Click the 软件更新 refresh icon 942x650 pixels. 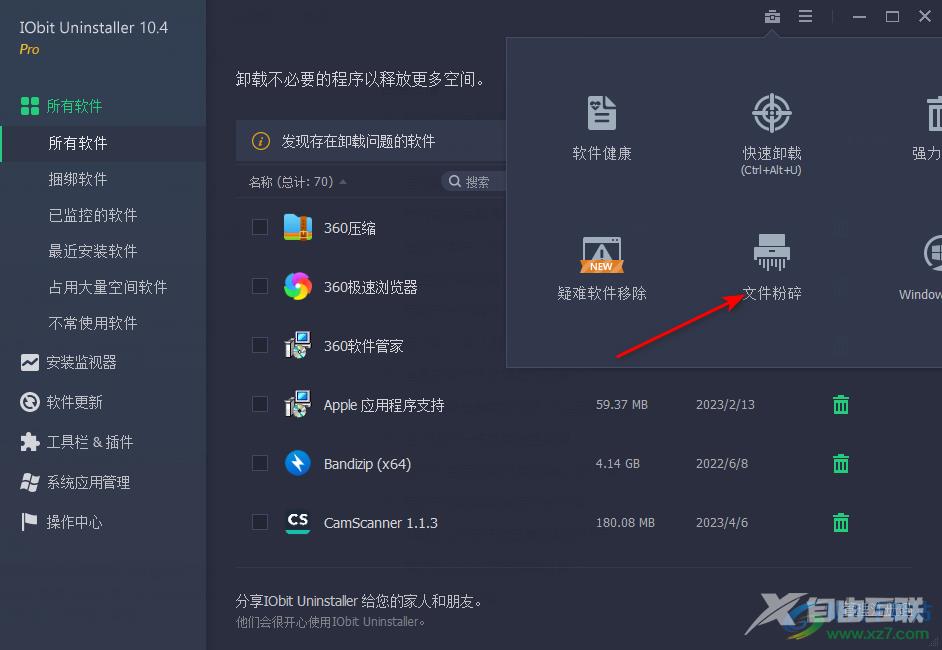coord(29,402)
